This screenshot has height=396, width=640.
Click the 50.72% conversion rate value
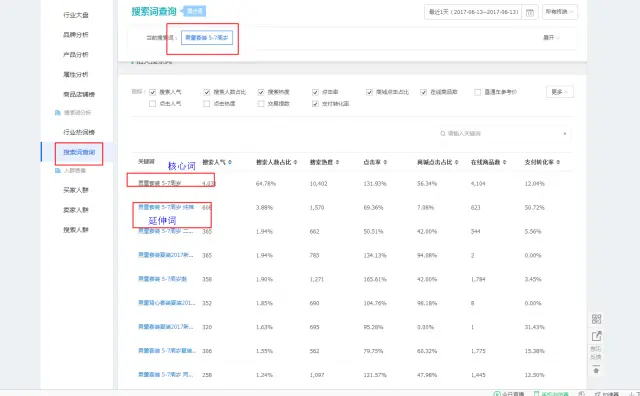[535, 208]
